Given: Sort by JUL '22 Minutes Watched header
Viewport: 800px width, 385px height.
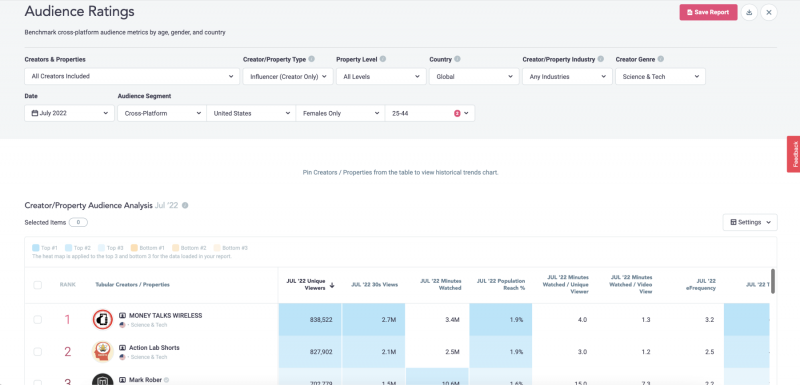Looking at the screenshot, I should tap(440, 285).
